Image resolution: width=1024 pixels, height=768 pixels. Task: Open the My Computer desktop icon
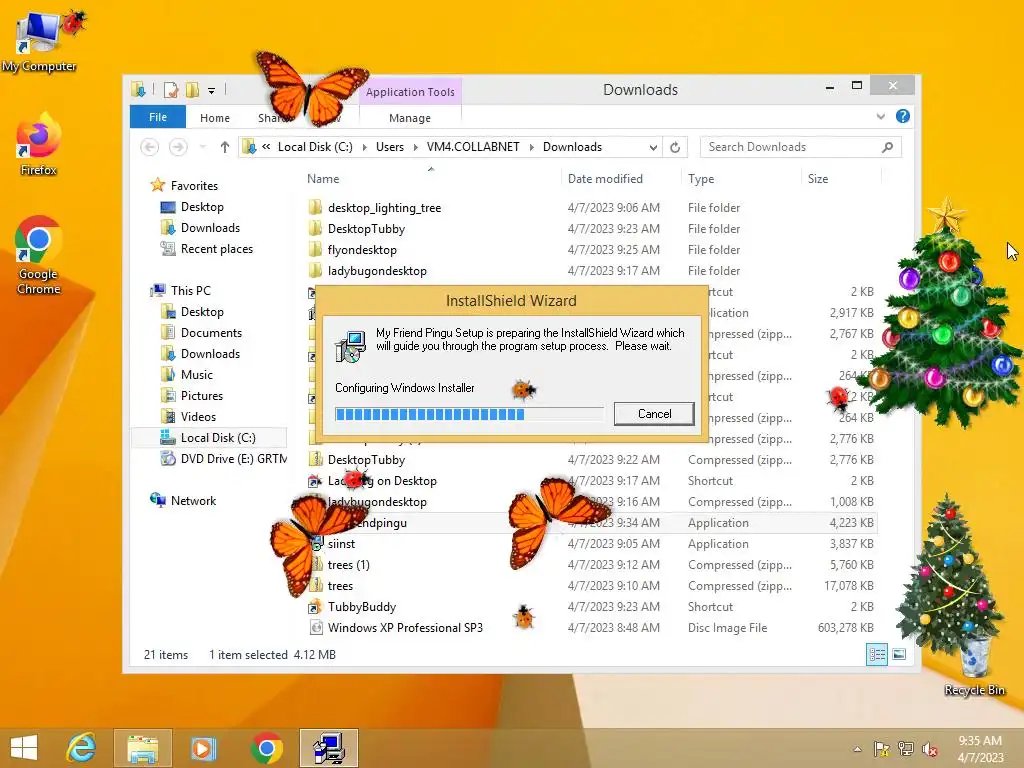pyautogui.click(x=39, y=40)
